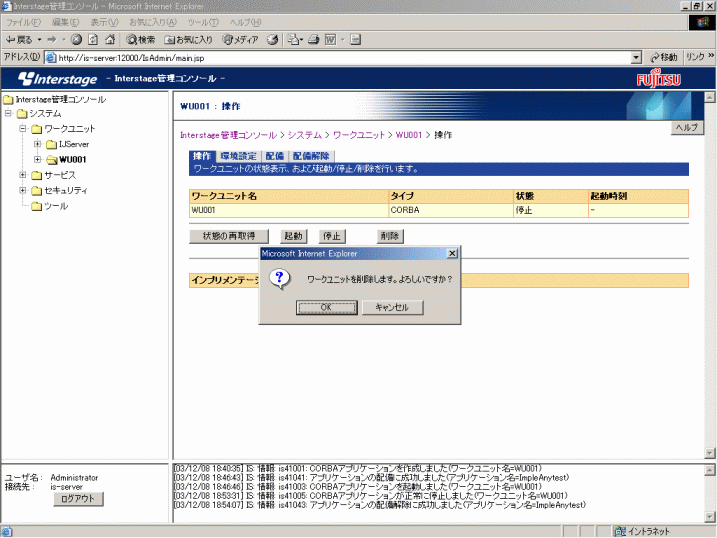Click the Windows flag throbber icon
This screenshot has height=538, width=717.
[702, 22]
